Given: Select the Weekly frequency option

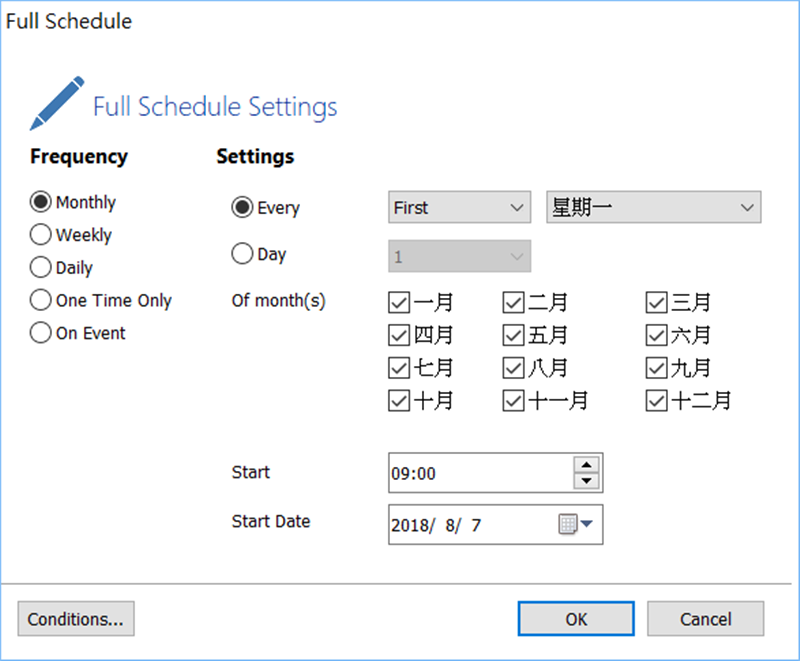Looking at the screenshot, I should (x=41, y=235).
